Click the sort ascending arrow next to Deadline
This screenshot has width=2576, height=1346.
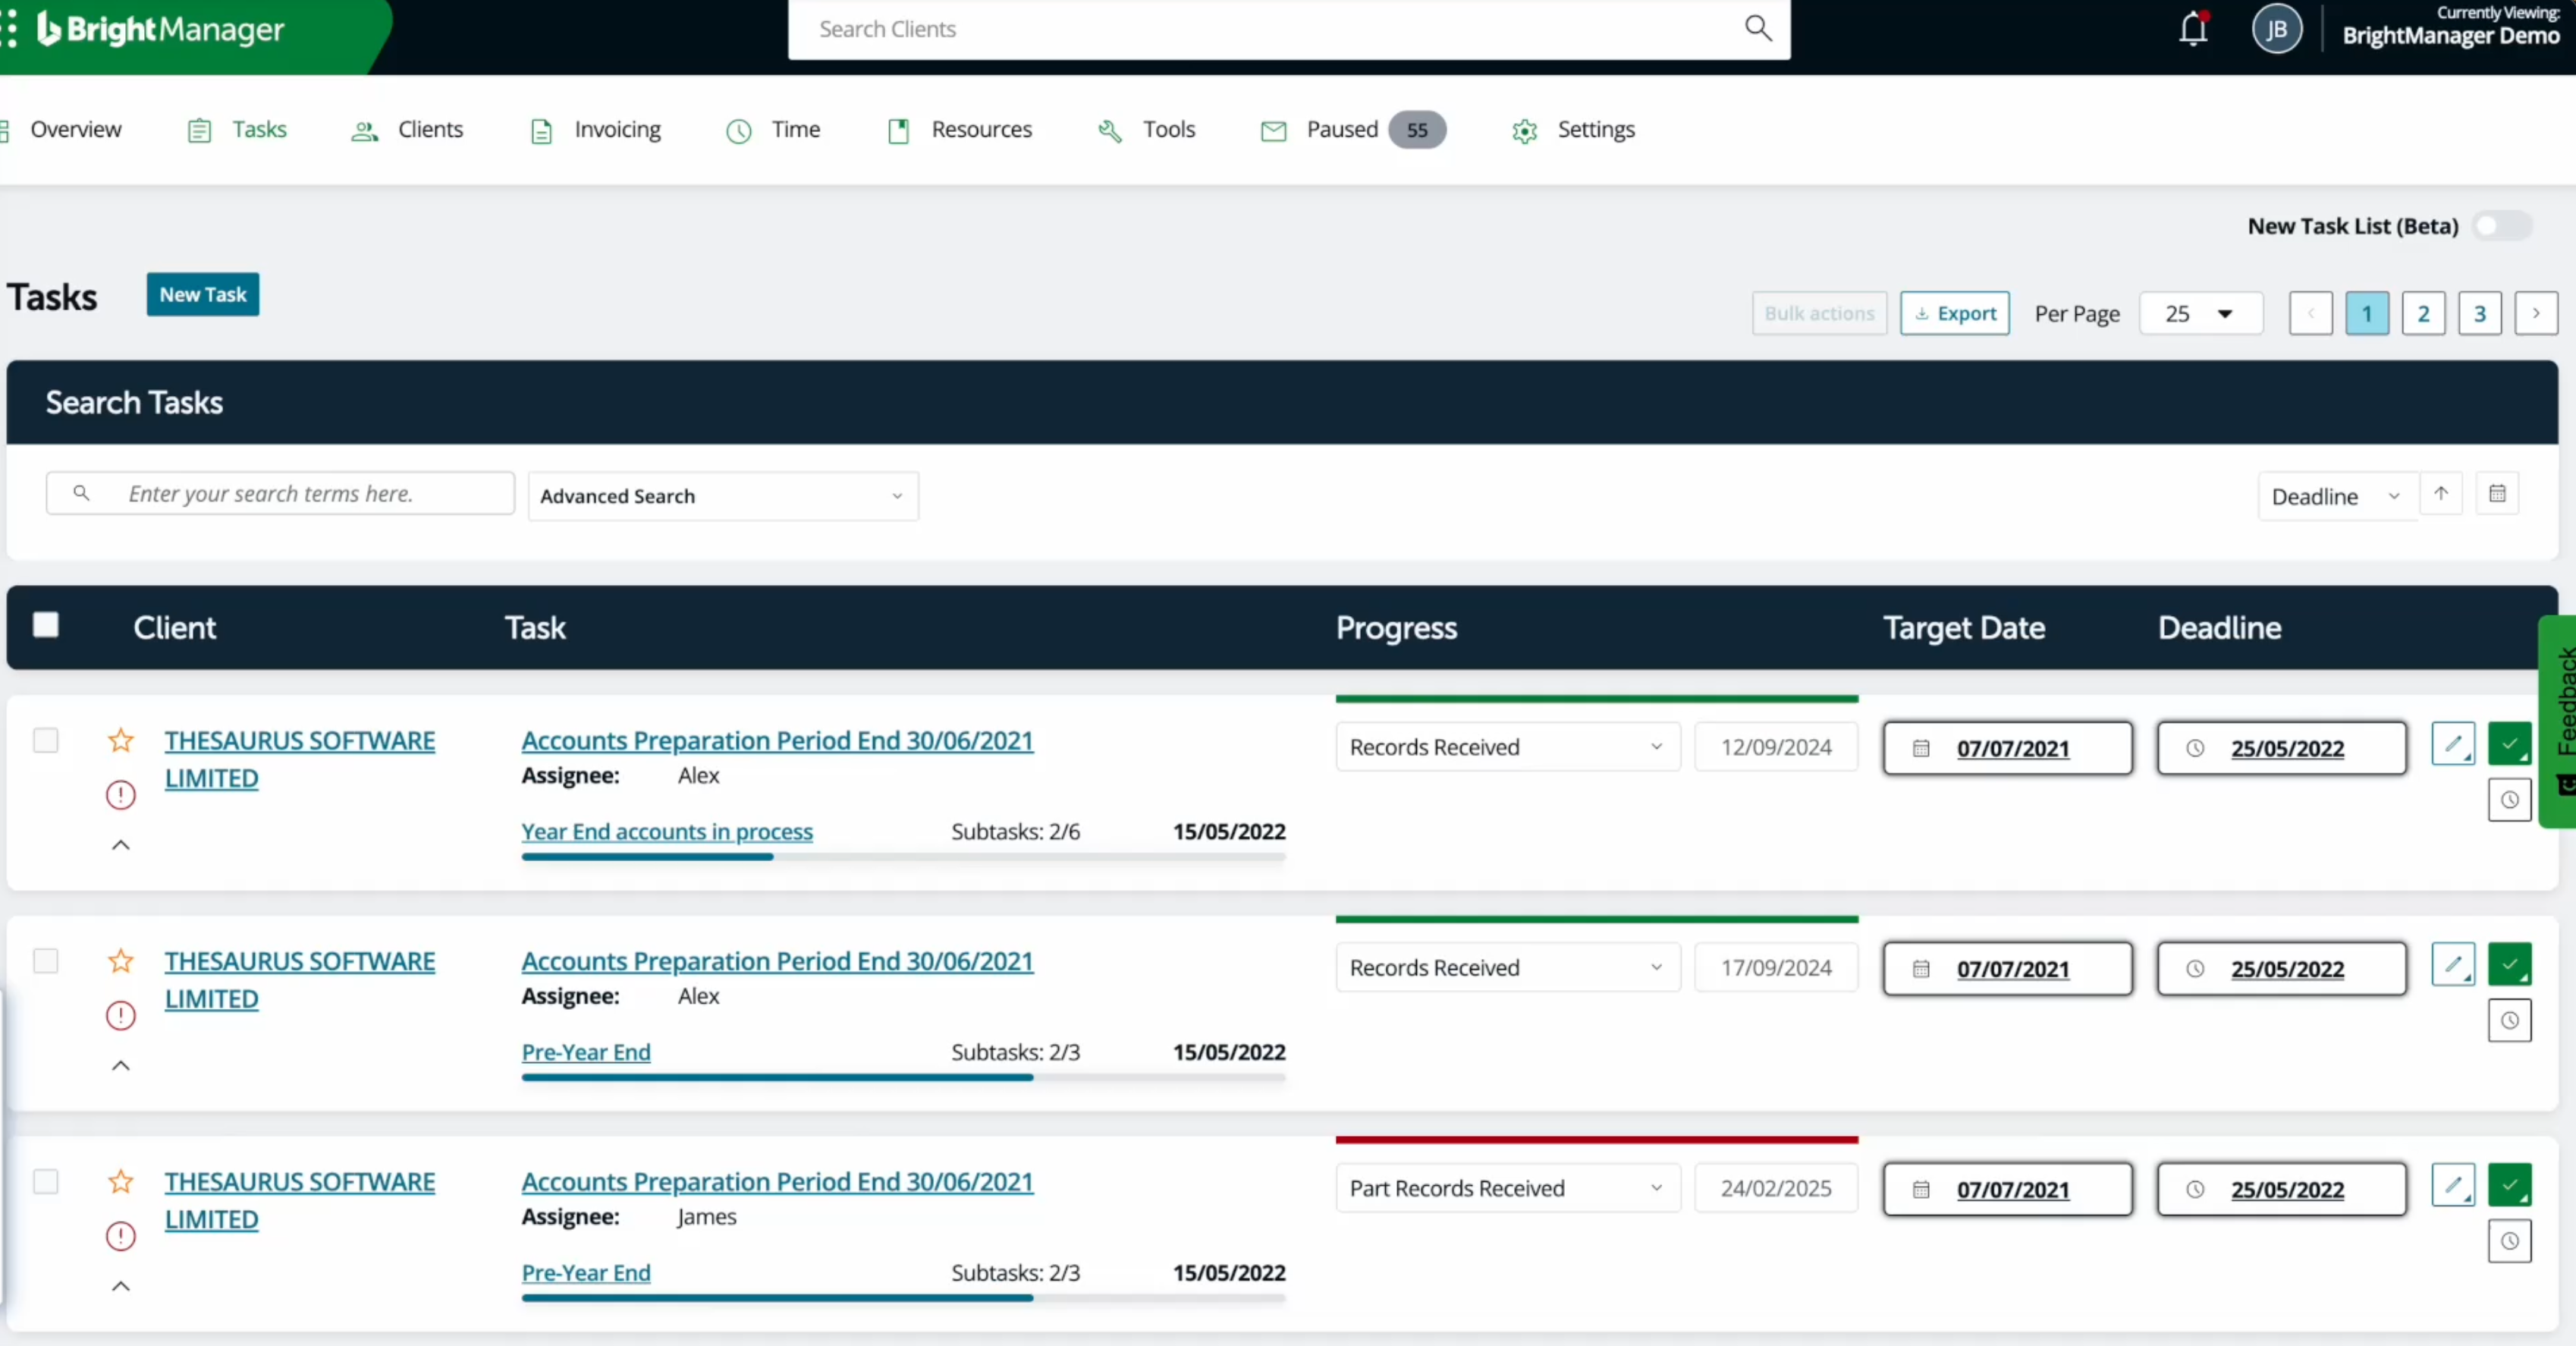pyautogui.click(x=2442, y=494)
